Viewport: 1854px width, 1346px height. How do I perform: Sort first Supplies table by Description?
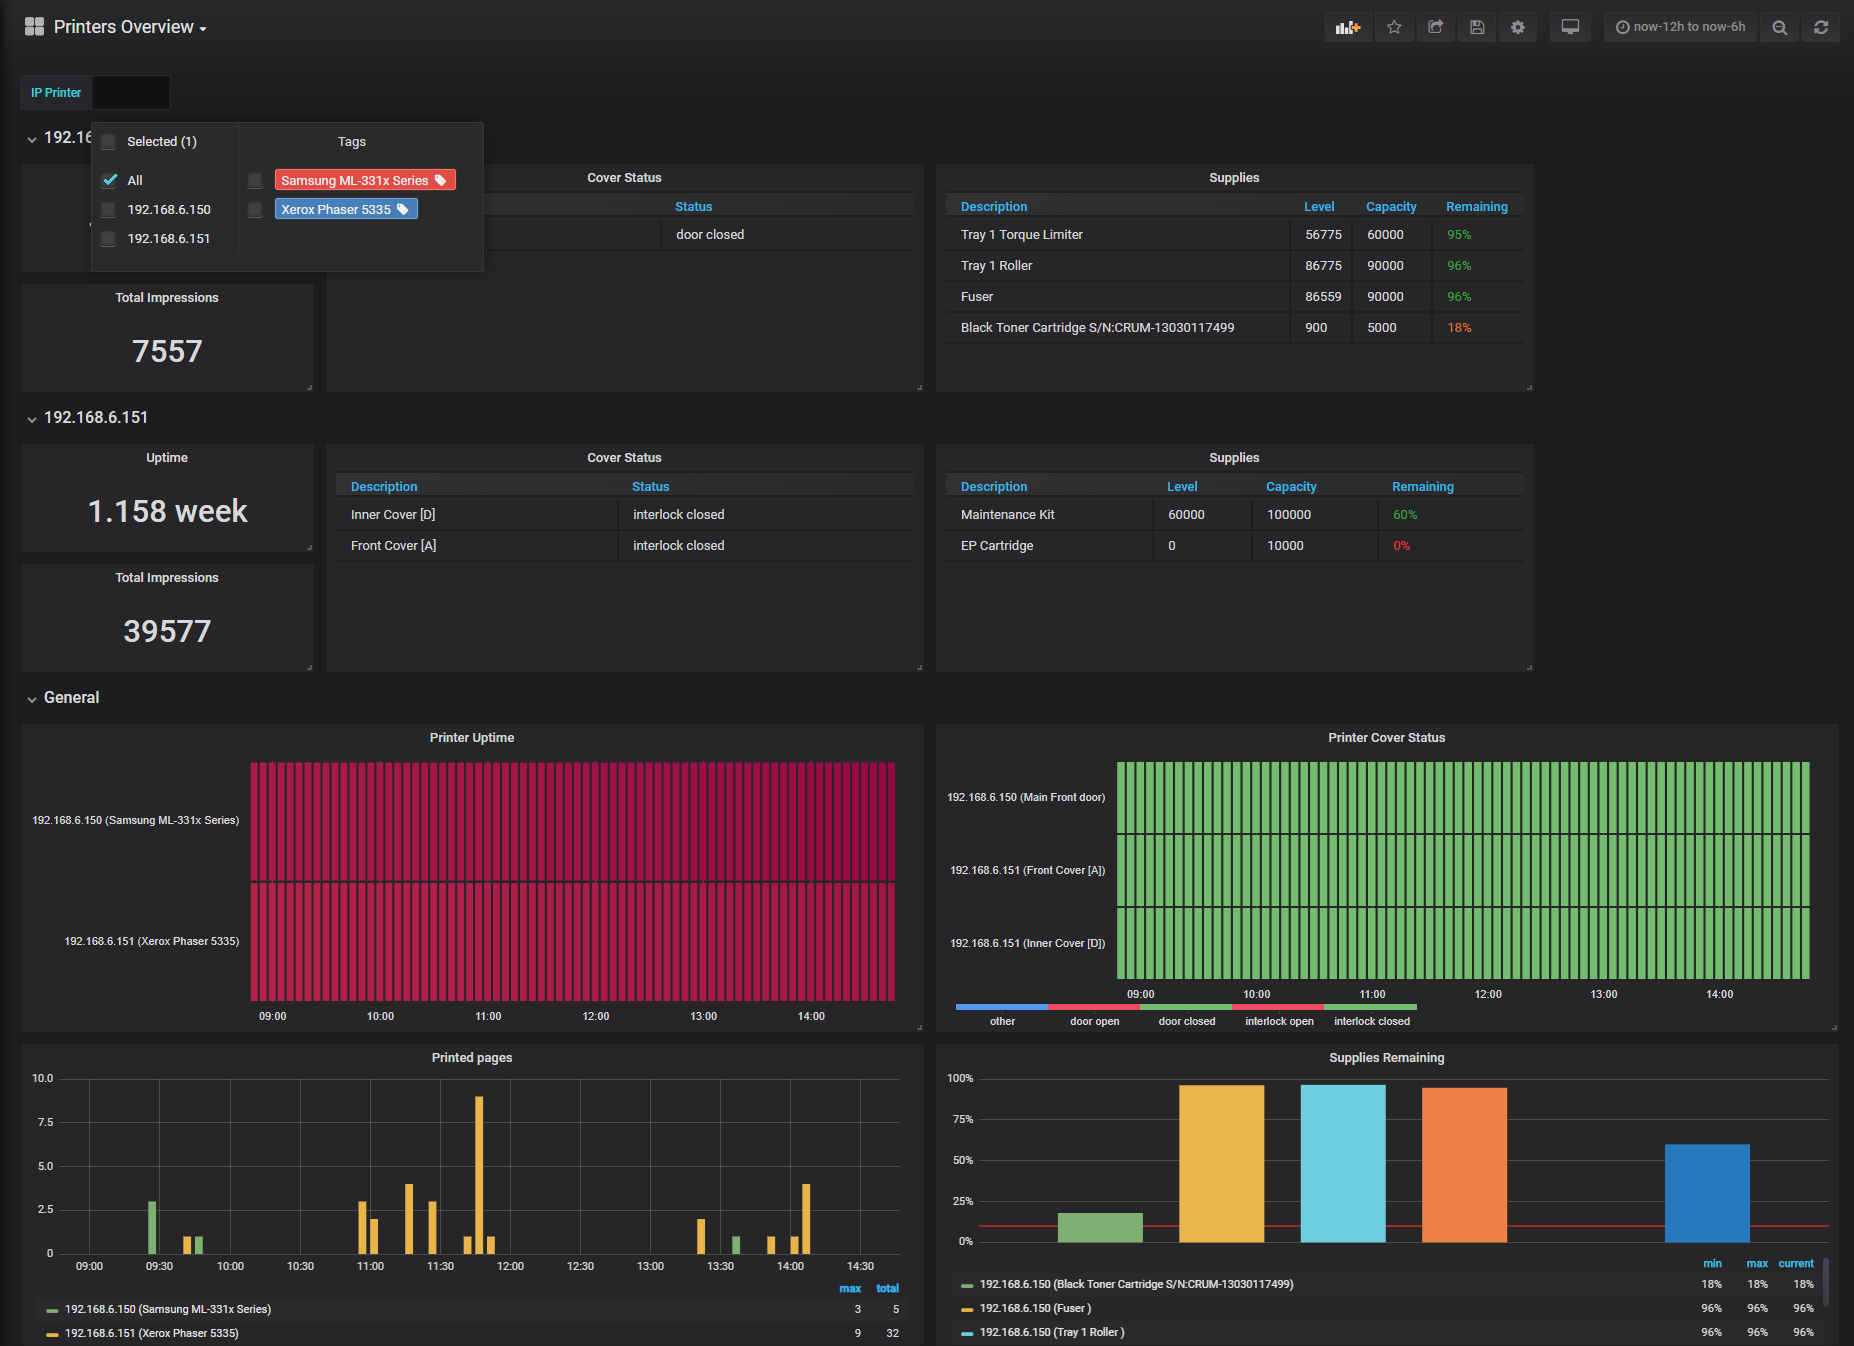[994, 207]
